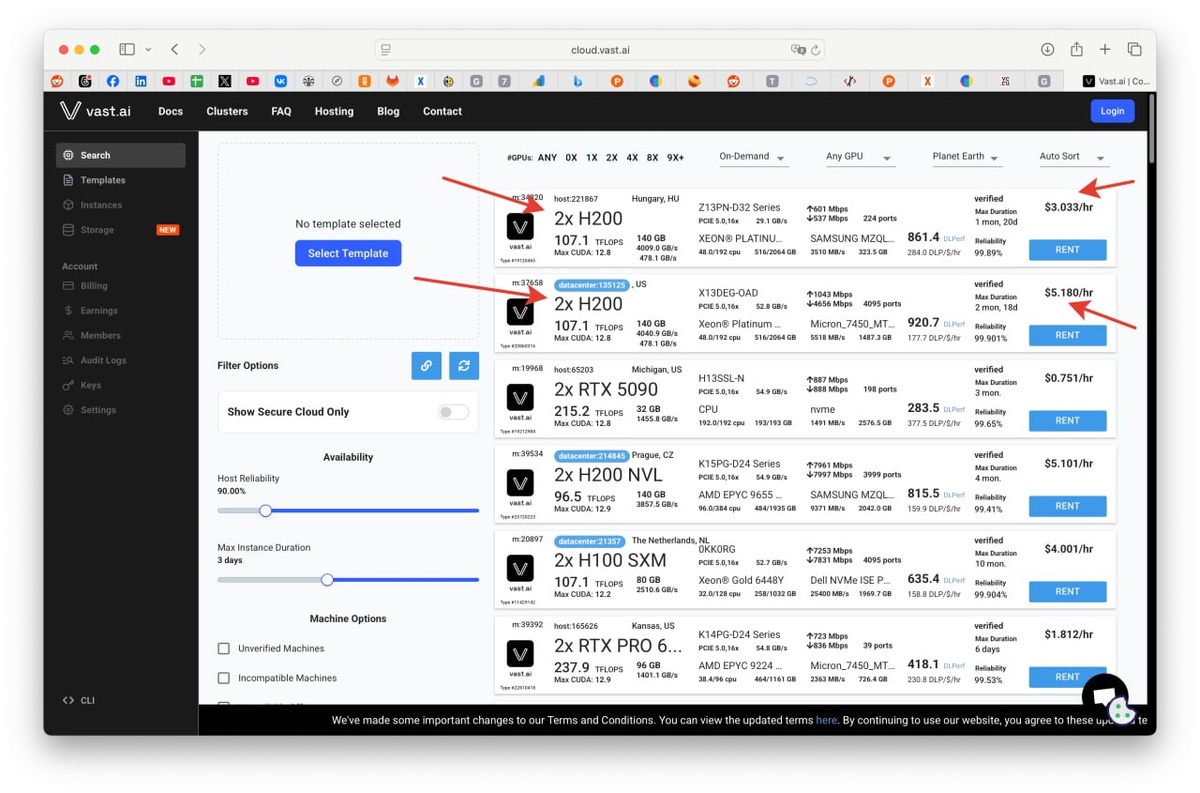1200x793 pixels.
Task: Rent the $3.033/hr 2x H200 machine
Action: click(1067, 250)
